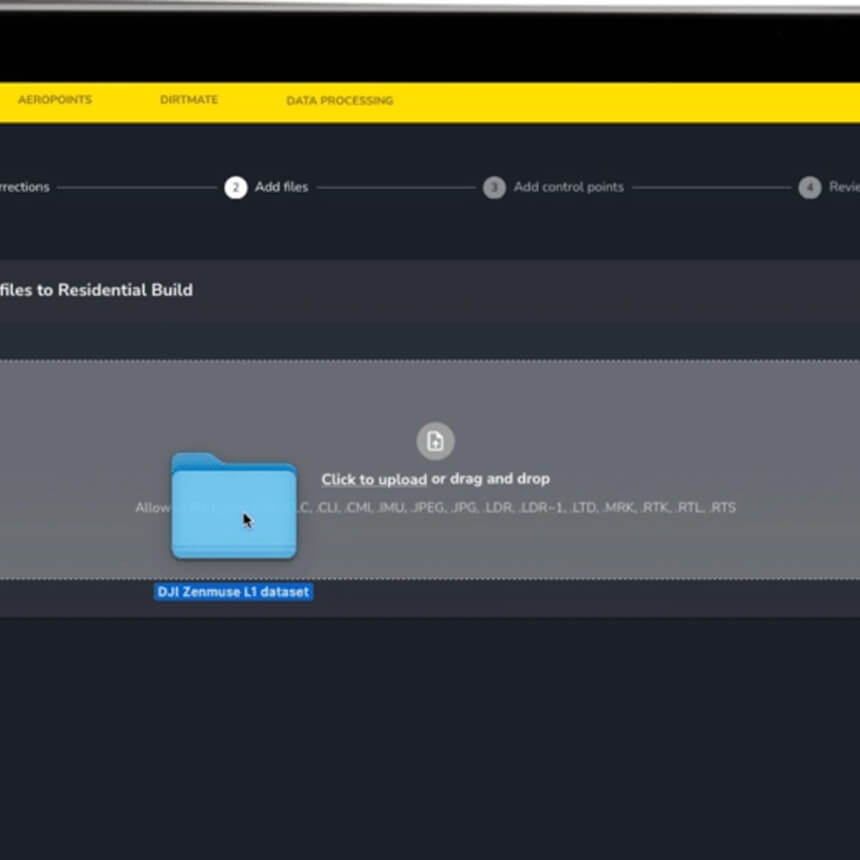Screen dimensions: 860x860
Task: Click the step 4 circle indicator
Action: [809, 187]
